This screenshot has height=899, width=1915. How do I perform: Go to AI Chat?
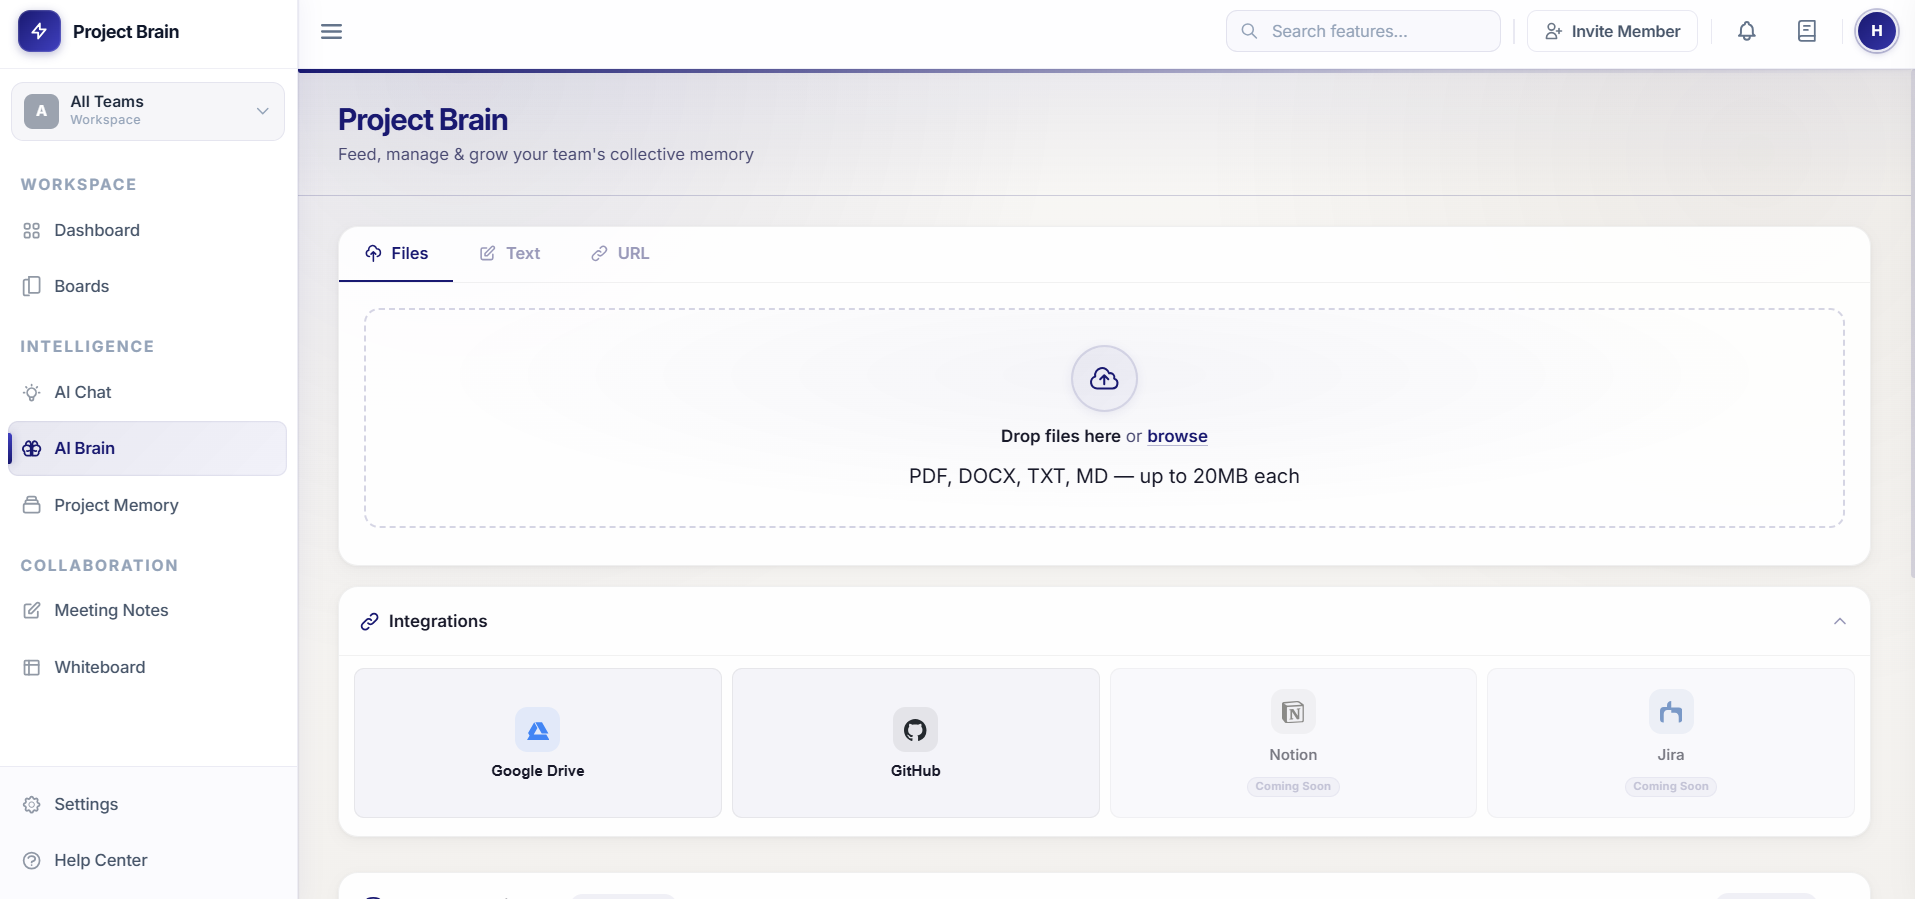[x=148, y=392]
